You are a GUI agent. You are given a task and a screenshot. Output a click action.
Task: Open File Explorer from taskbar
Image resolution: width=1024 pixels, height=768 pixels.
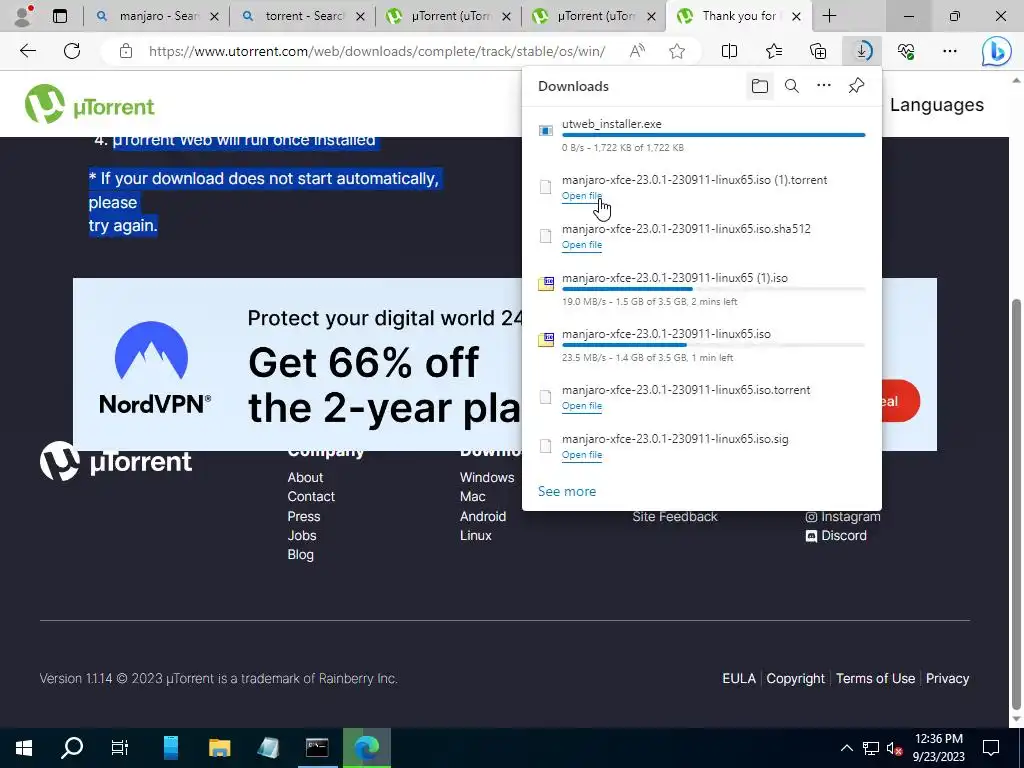219,748
